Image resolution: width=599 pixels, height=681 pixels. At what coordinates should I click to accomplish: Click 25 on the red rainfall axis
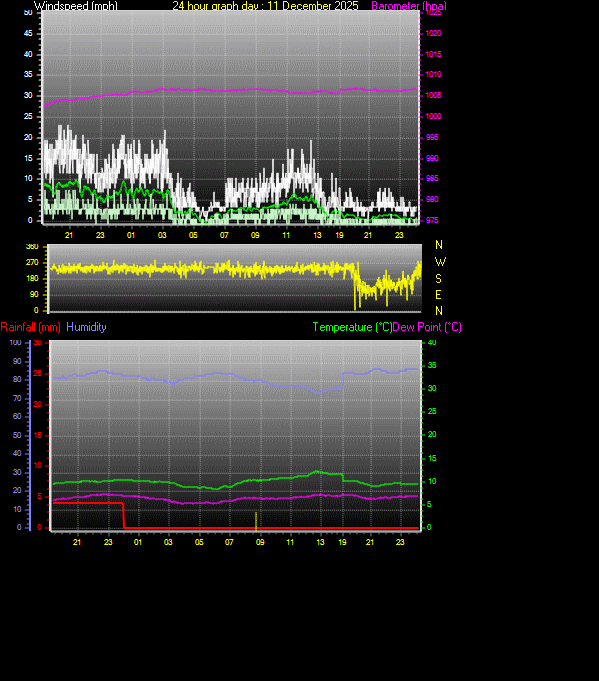[38, 374]
